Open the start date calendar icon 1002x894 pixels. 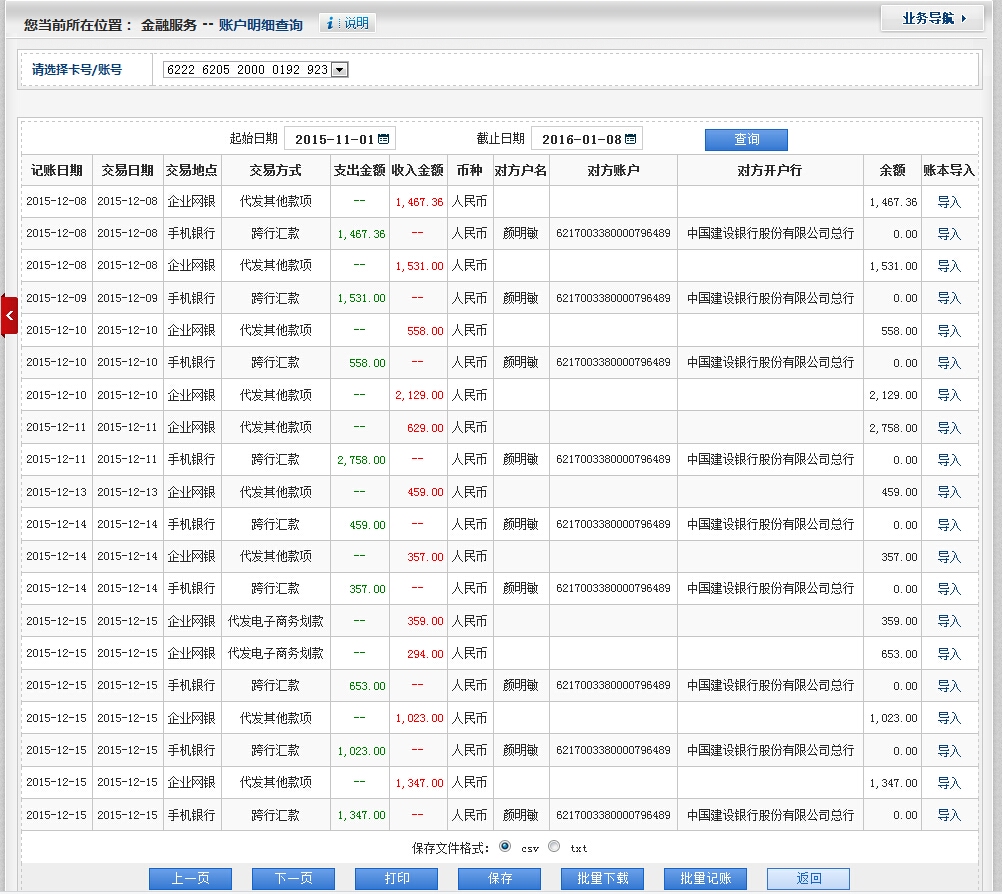click(383, 139)
